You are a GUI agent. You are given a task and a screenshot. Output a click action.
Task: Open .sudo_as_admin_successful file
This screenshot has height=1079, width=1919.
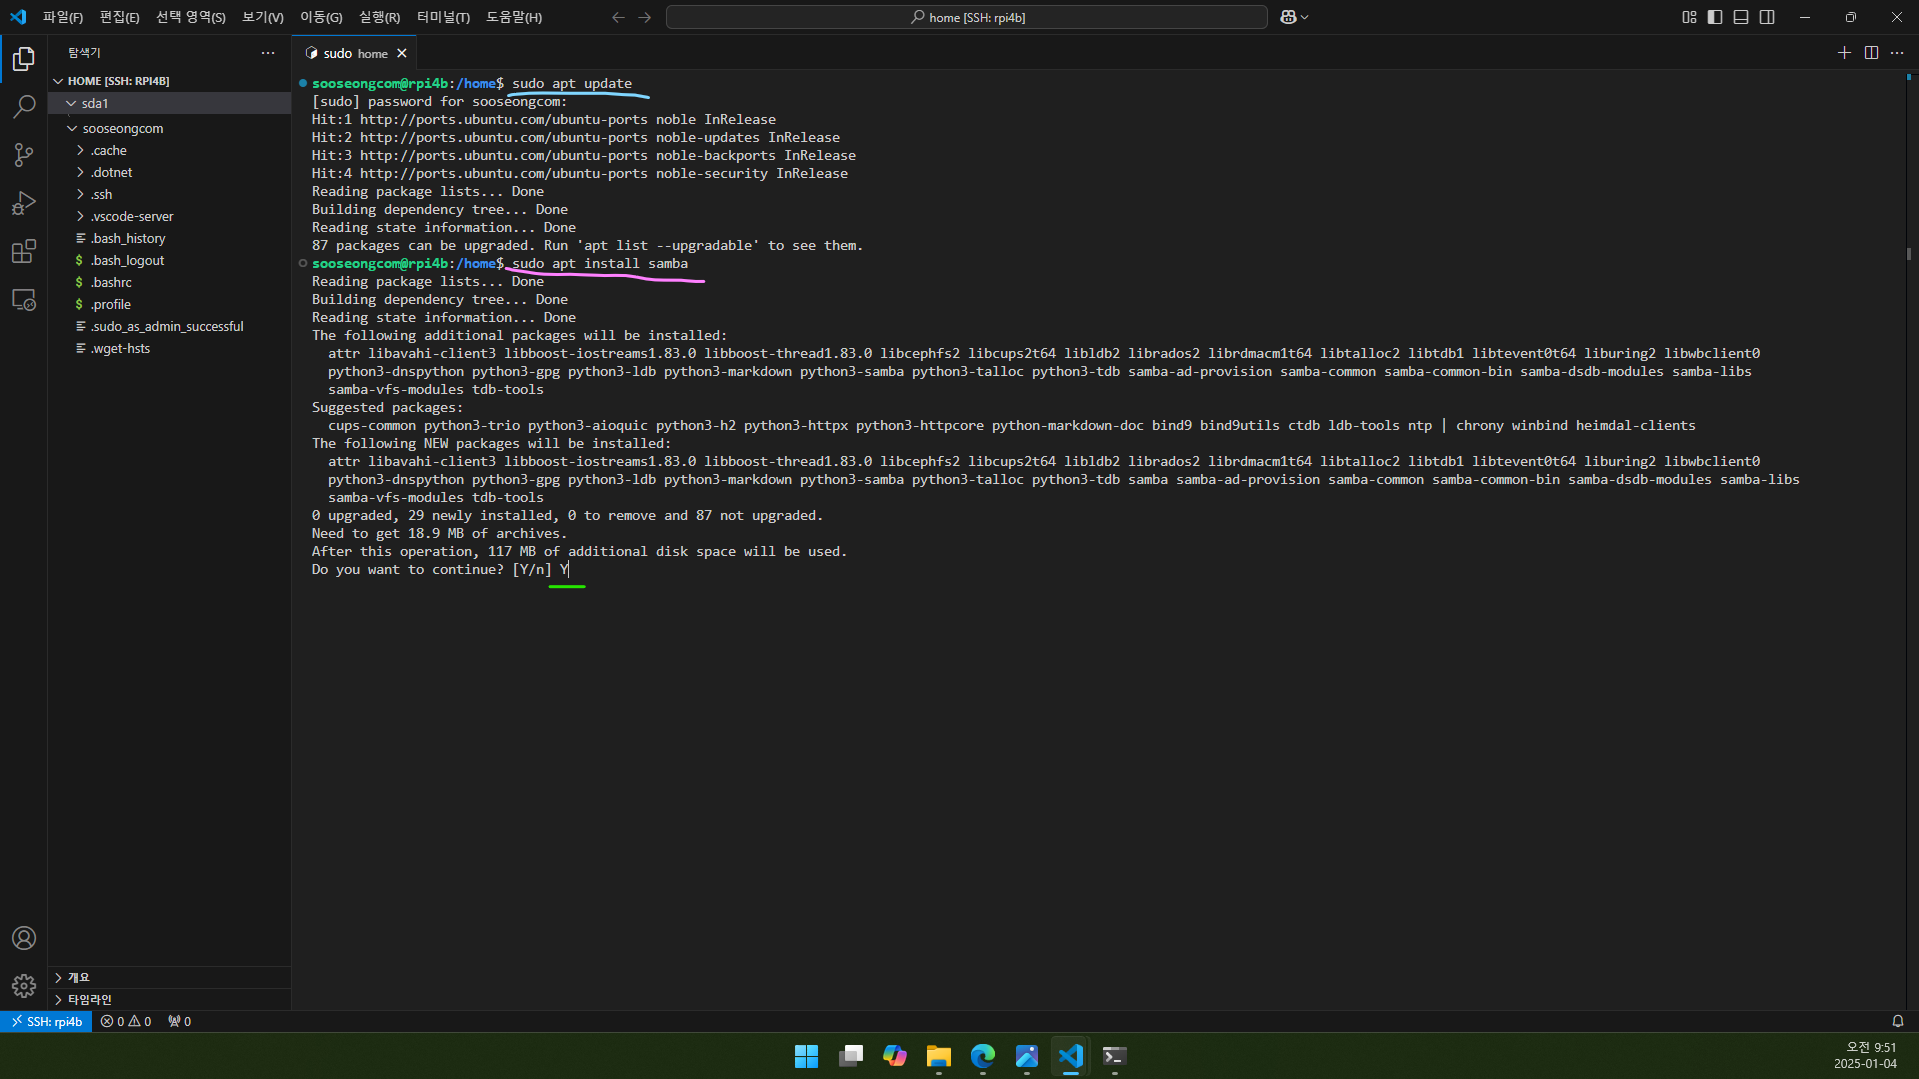click(x=169, y=326)
